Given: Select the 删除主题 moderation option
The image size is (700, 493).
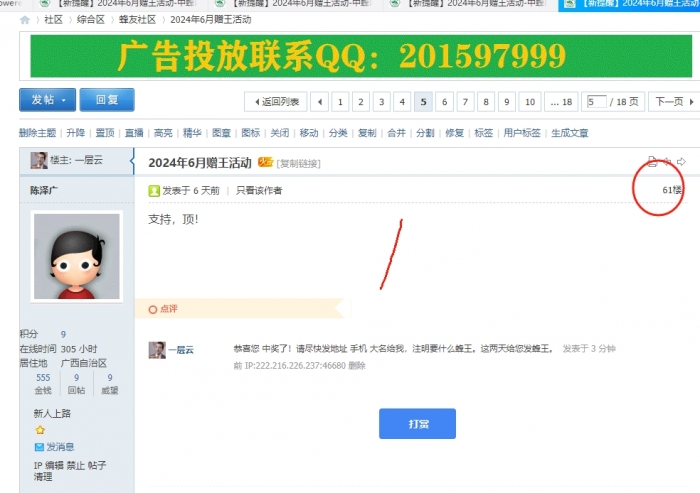Looking at the screenshot, I should 38,132.
